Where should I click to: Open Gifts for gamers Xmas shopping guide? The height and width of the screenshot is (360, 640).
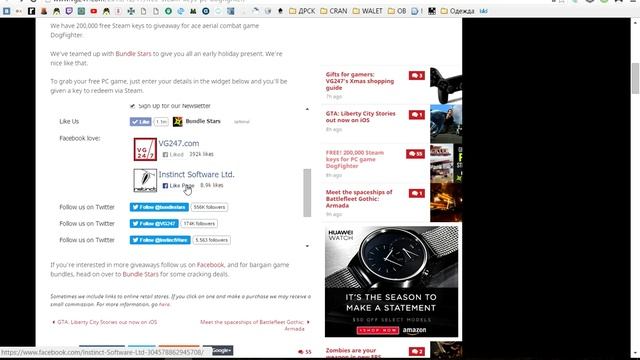(x=360, y=81)
